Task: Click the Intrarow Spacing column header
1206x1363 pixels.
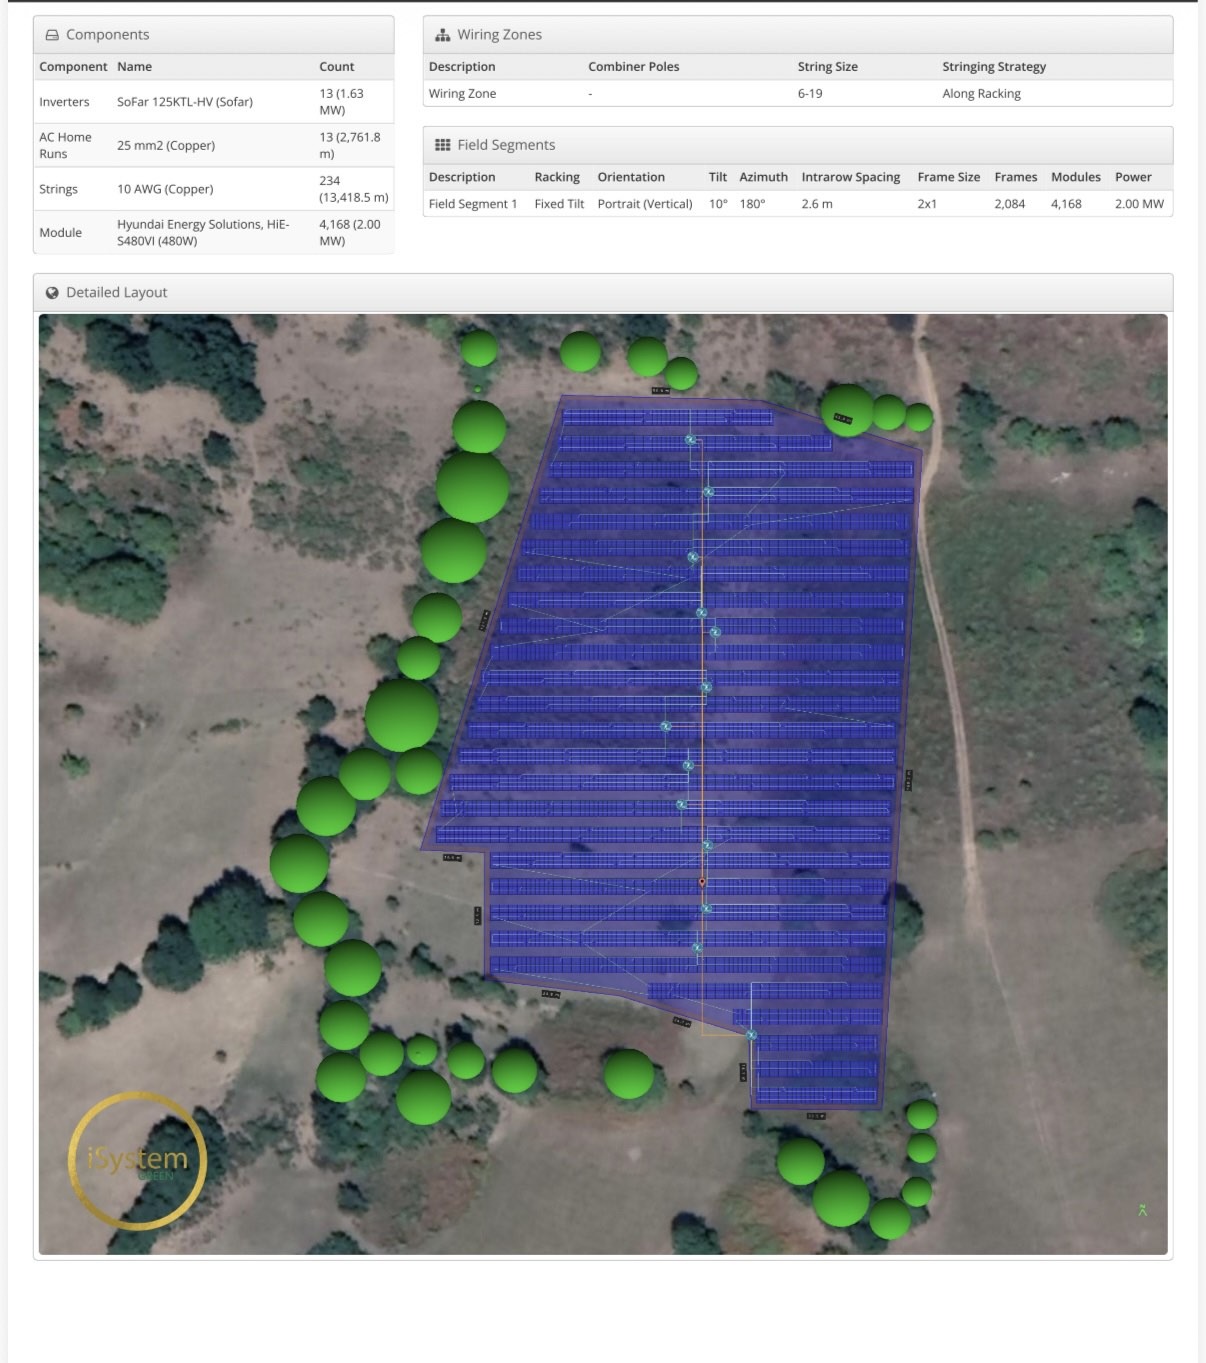Action: pyautogui.click(x=850, y=177)
